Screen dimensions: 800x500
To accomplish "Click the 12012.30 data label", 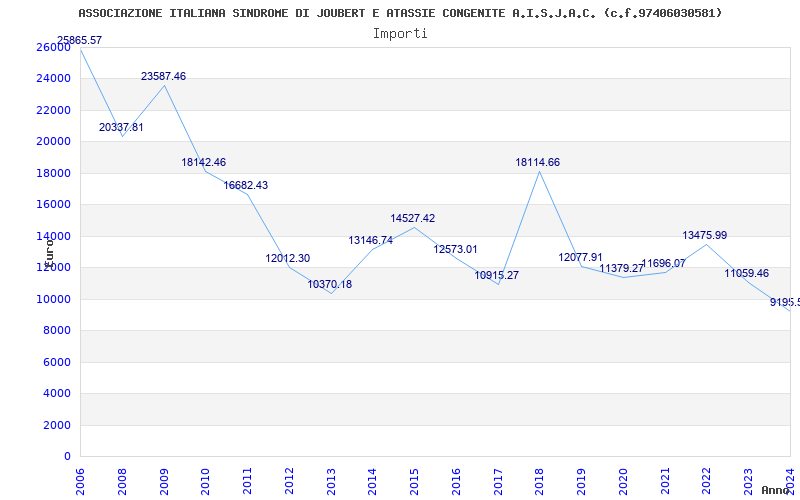I will point(287,259).
